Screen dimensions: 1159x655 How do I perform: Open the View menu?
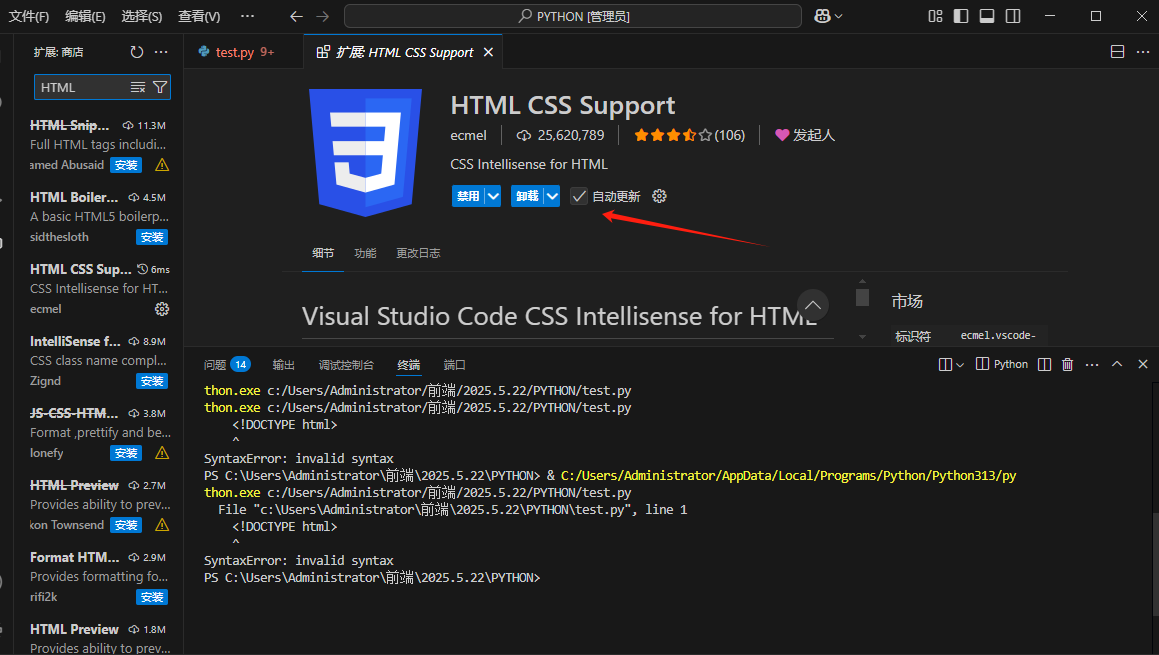click(x=199, y=16)
